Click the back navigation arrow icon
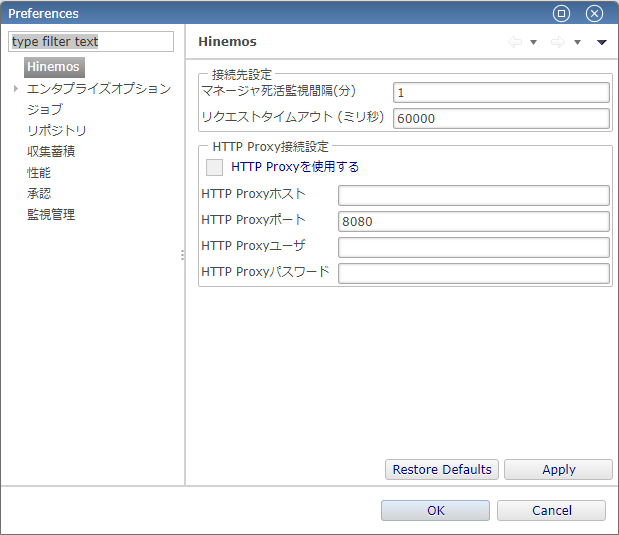Screen dimensions: 619x535 515,42
